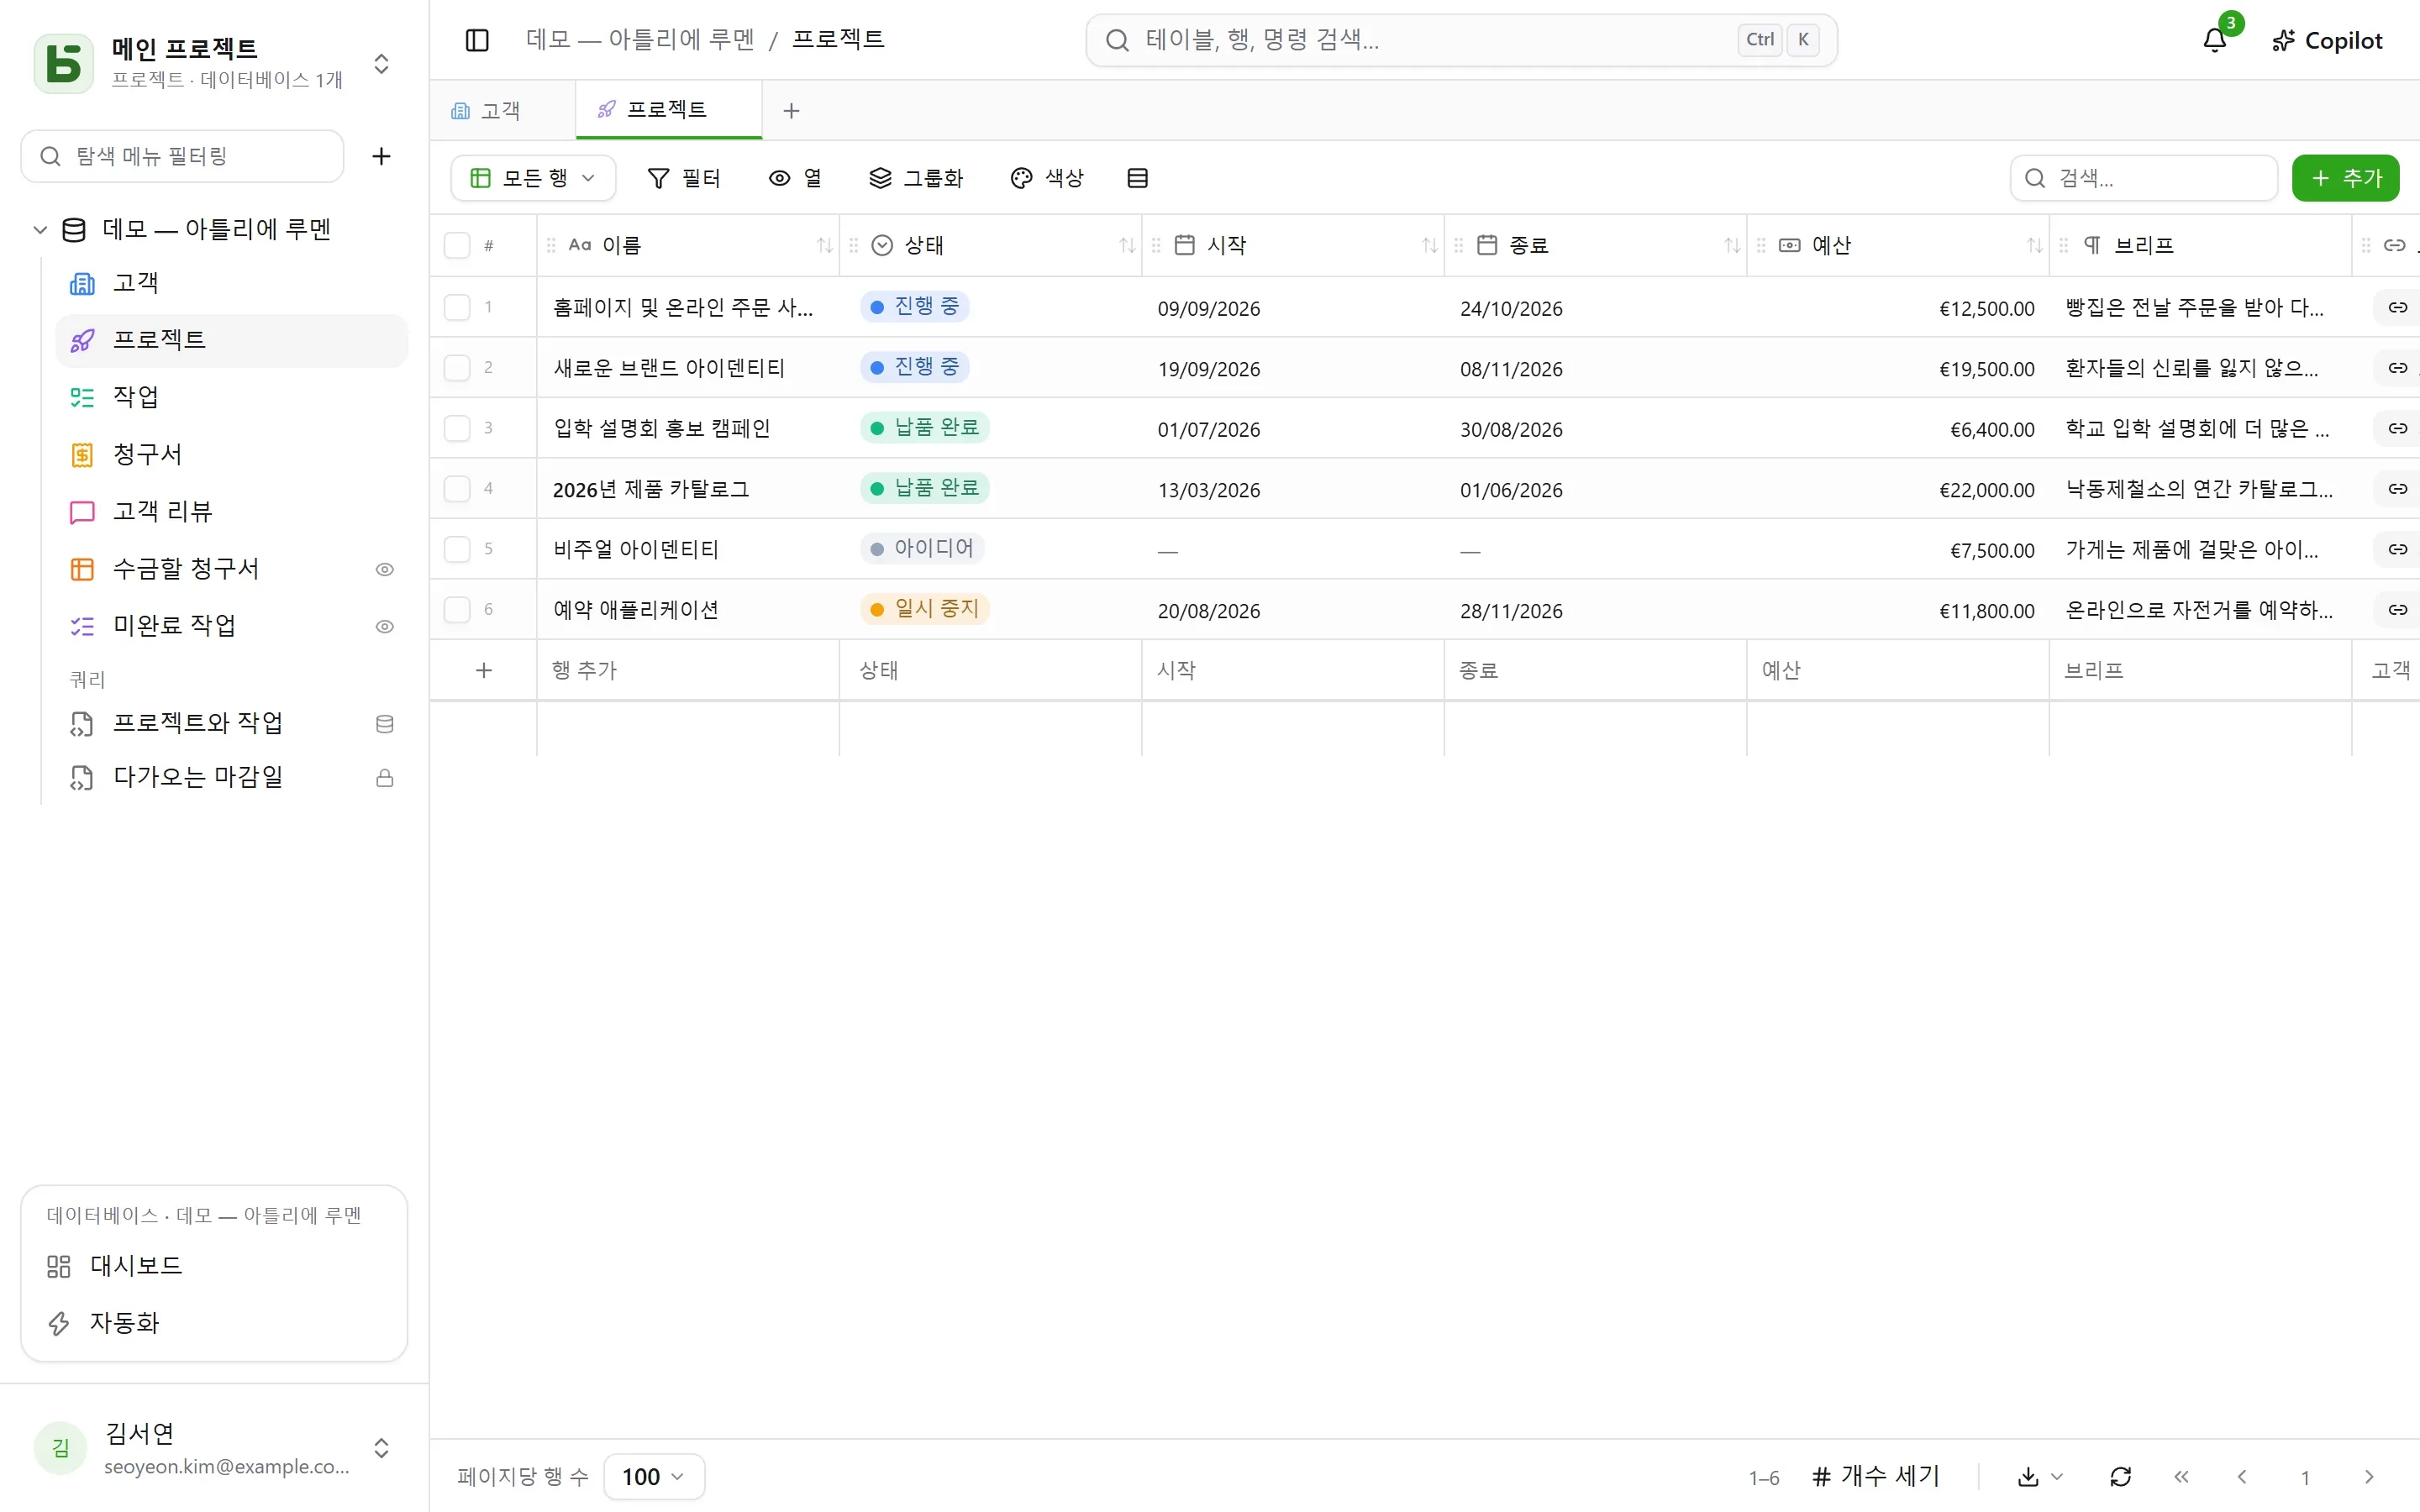
Task: Toggle select-all checkbox in header
Action: (x=457, y=245)
